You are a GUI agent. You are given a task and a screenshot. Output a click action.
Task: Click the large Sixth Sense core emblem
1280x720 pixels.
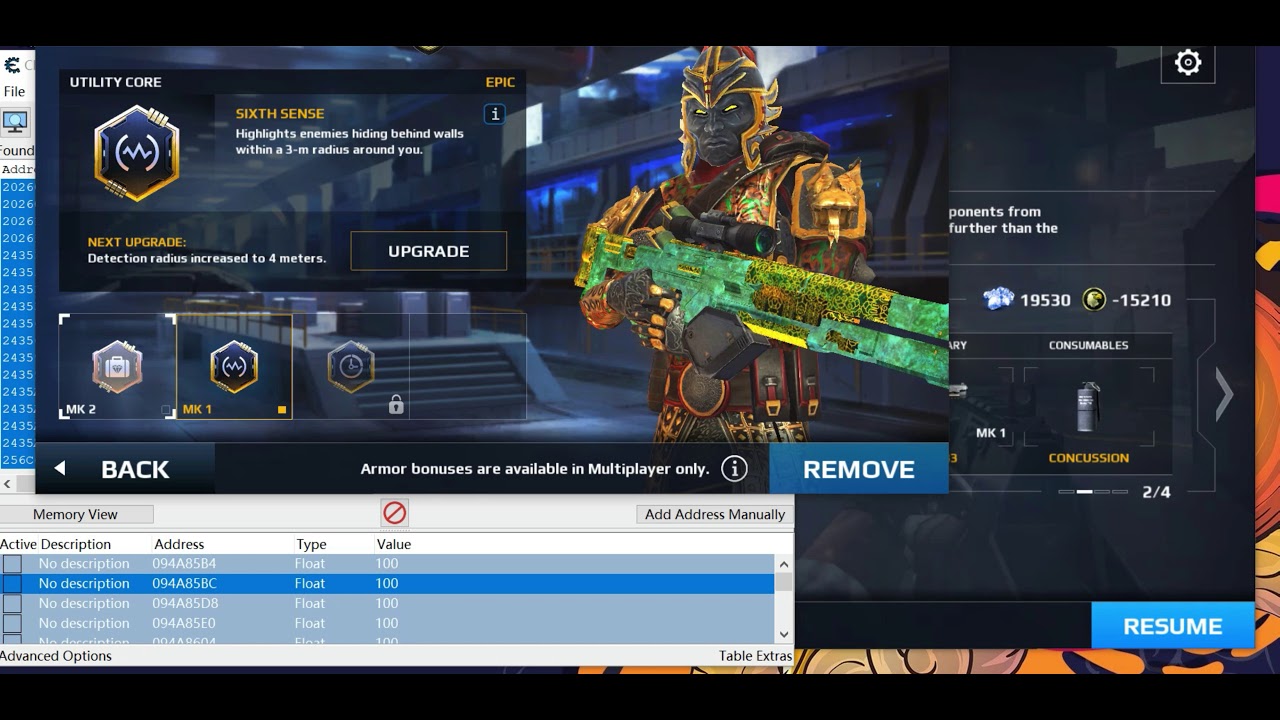point(137,153)
